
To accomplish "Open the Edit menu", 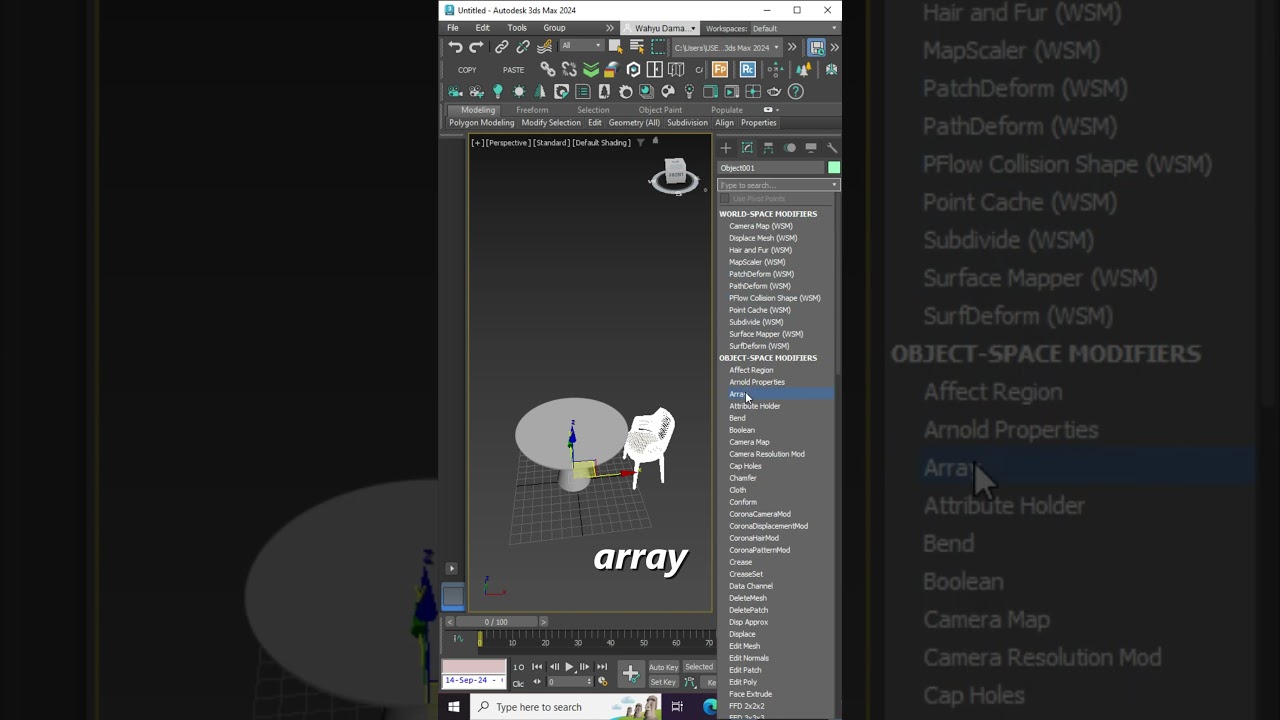I will tap(483, 28).
